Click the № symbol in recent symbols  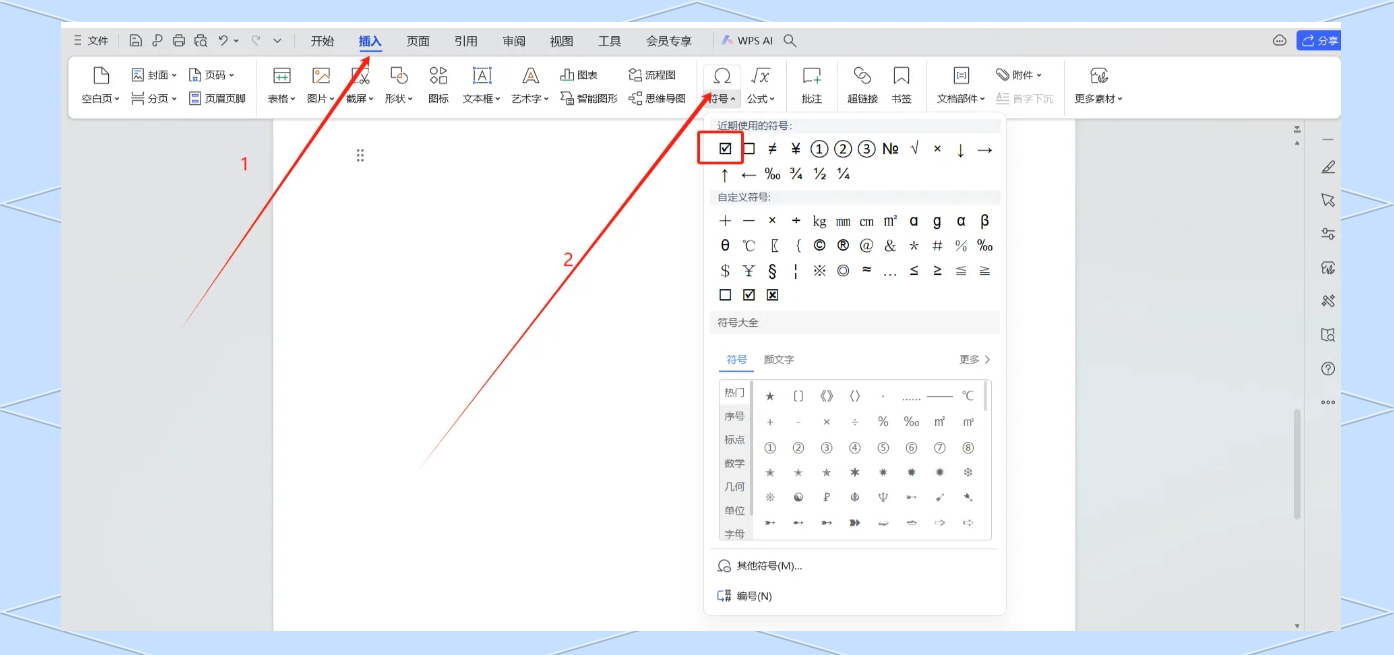890,149
